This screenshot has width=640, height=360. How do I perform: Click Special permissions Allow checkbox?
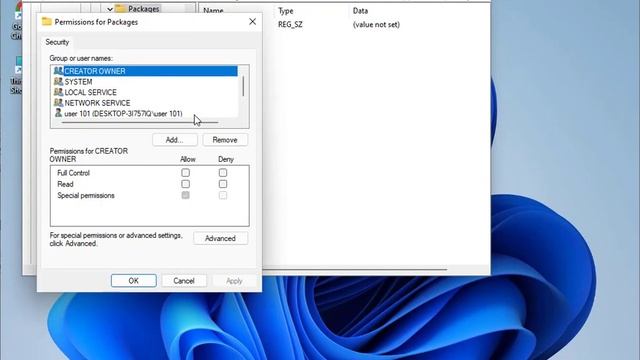185,195
